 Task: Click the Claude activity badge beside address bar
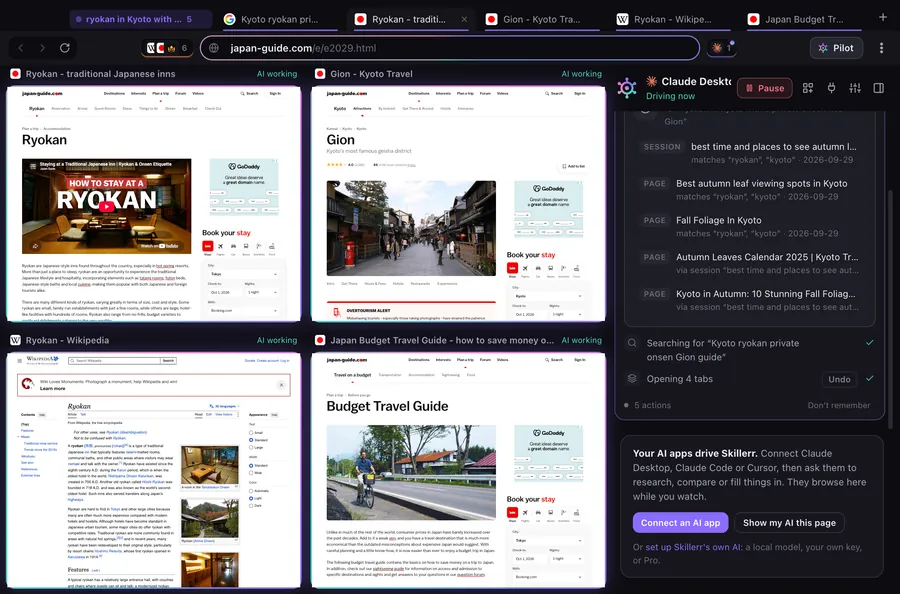(722, 48)
